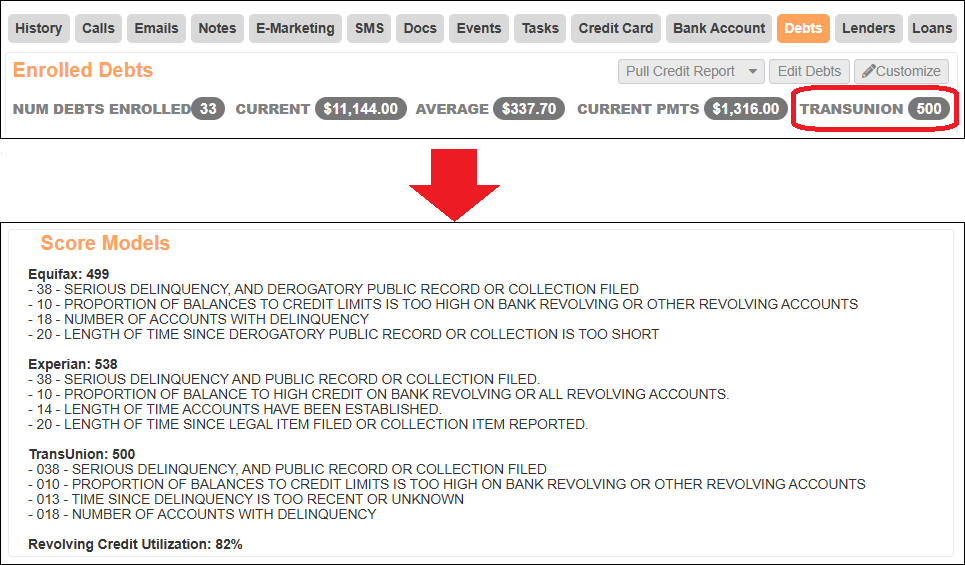Click Experian reason 10 proportion of balance

click(378, 394)
